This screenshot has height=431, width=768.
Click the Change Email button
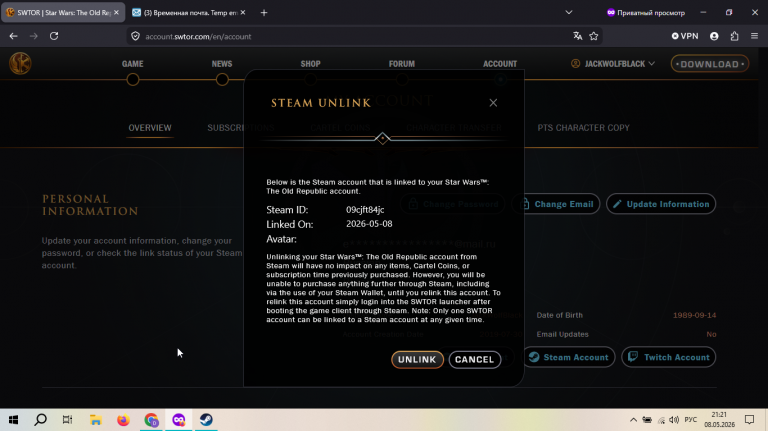tap(556, 204)
